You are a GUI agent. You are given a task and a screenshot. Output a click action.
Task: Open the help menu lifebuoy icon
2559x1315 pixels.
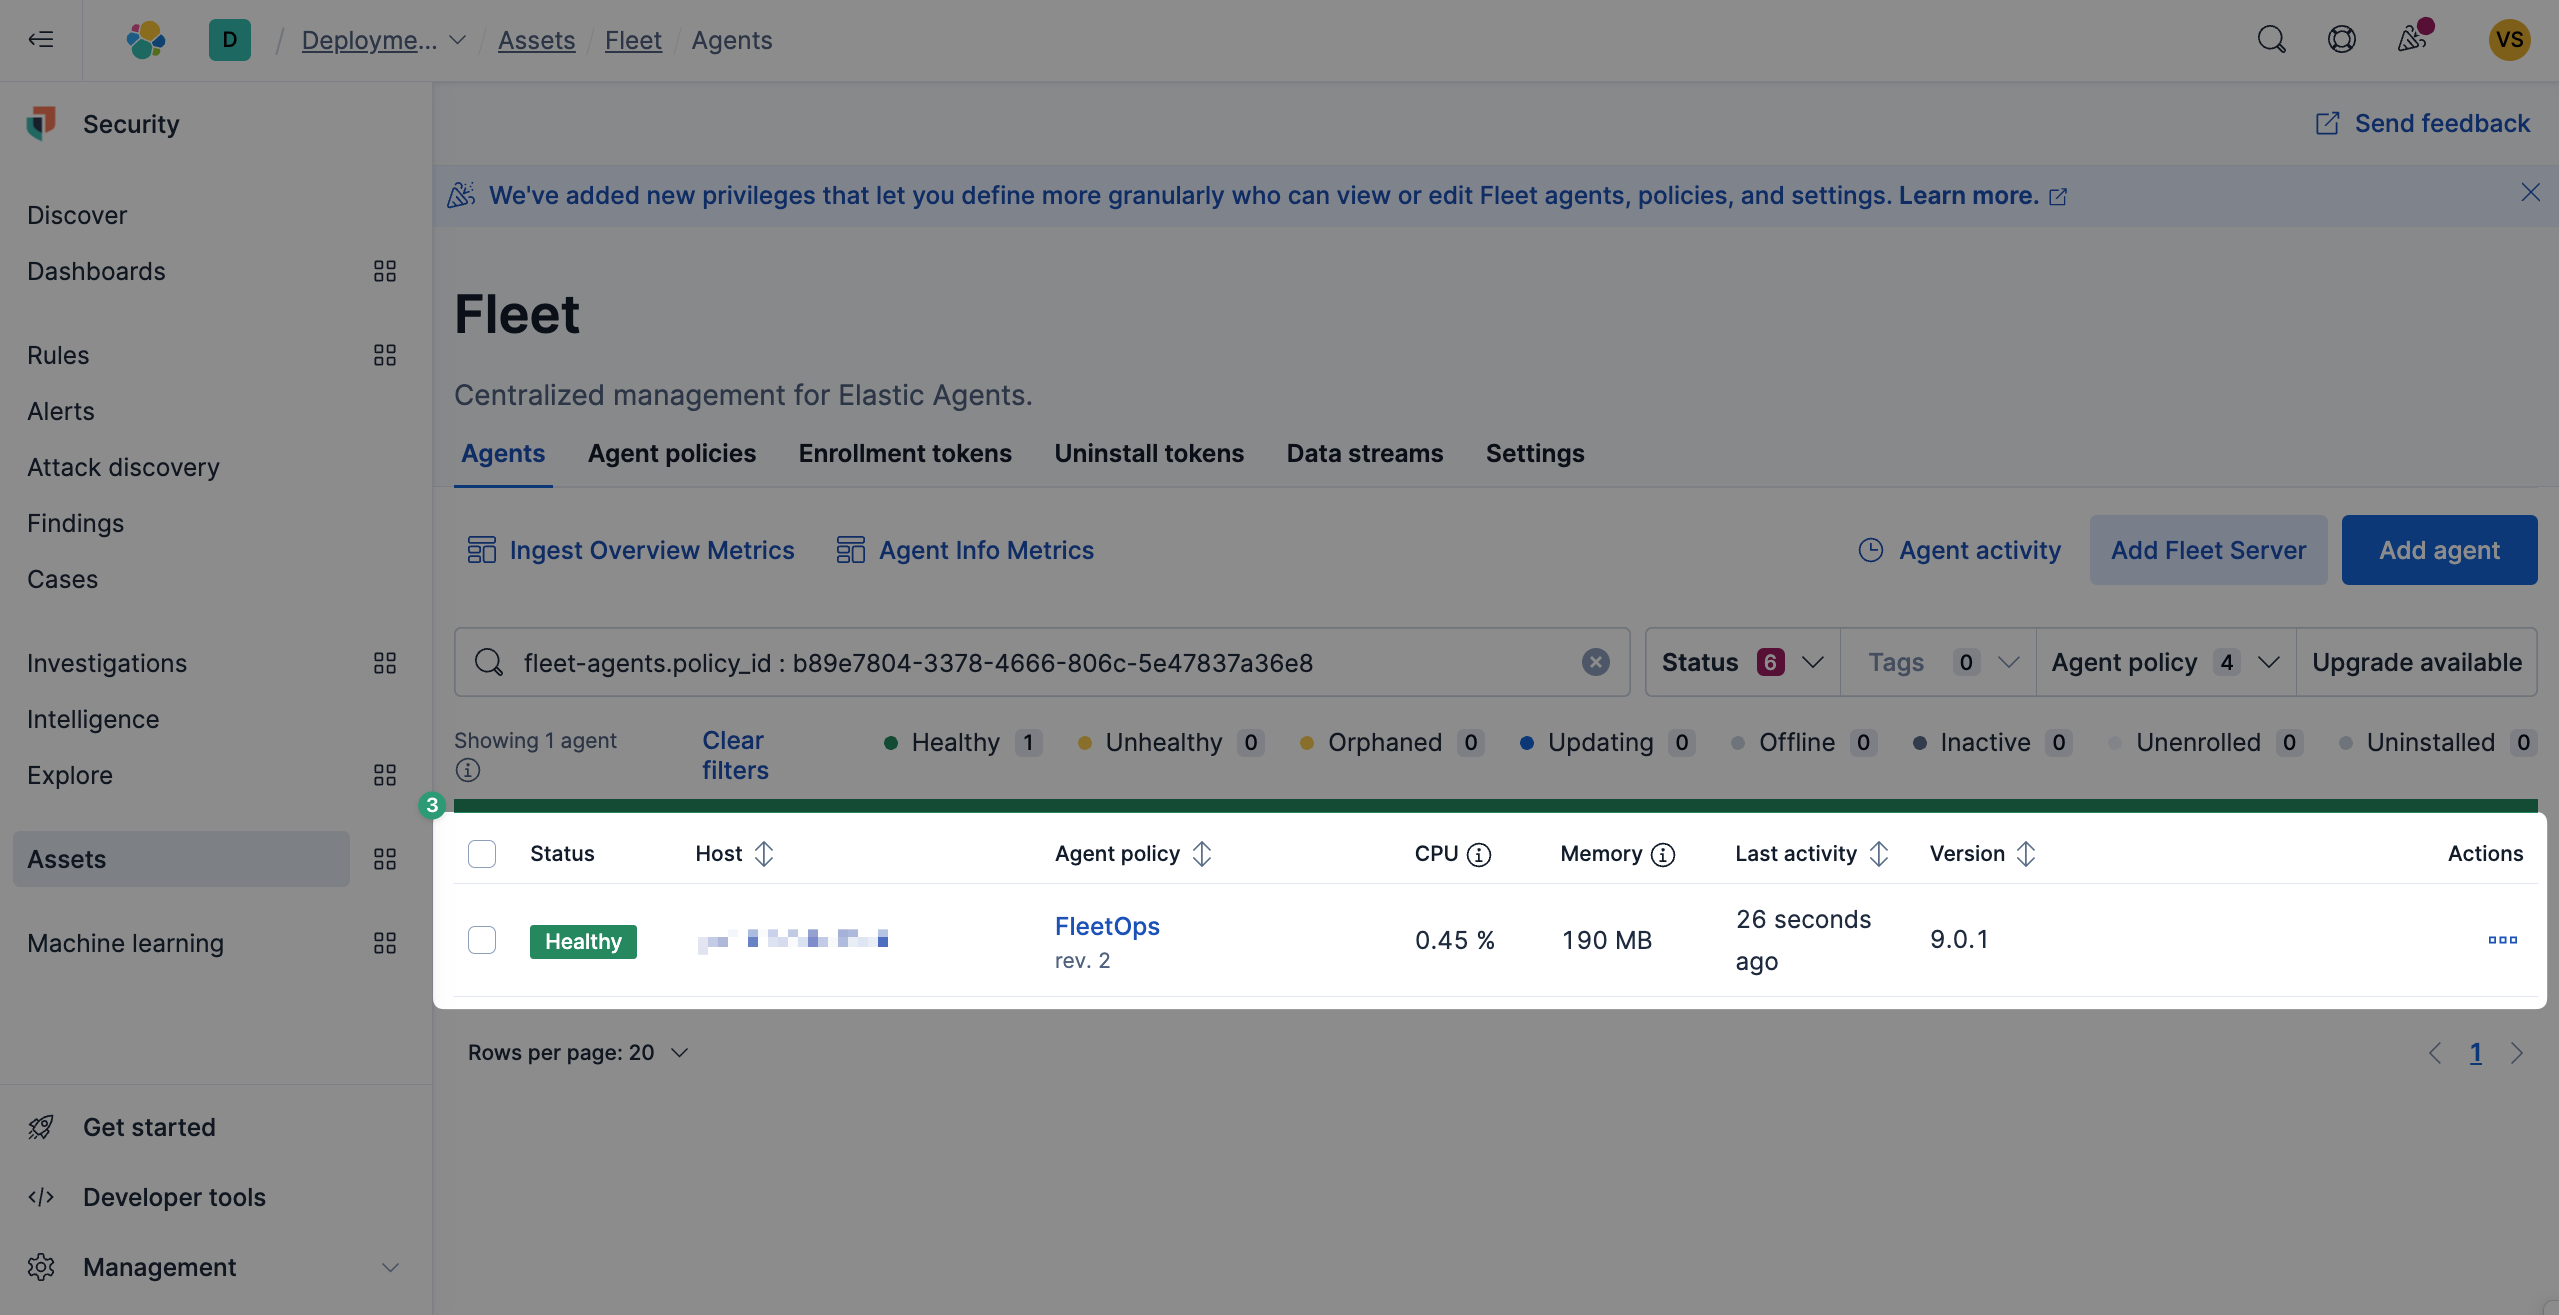point(2342,40)
